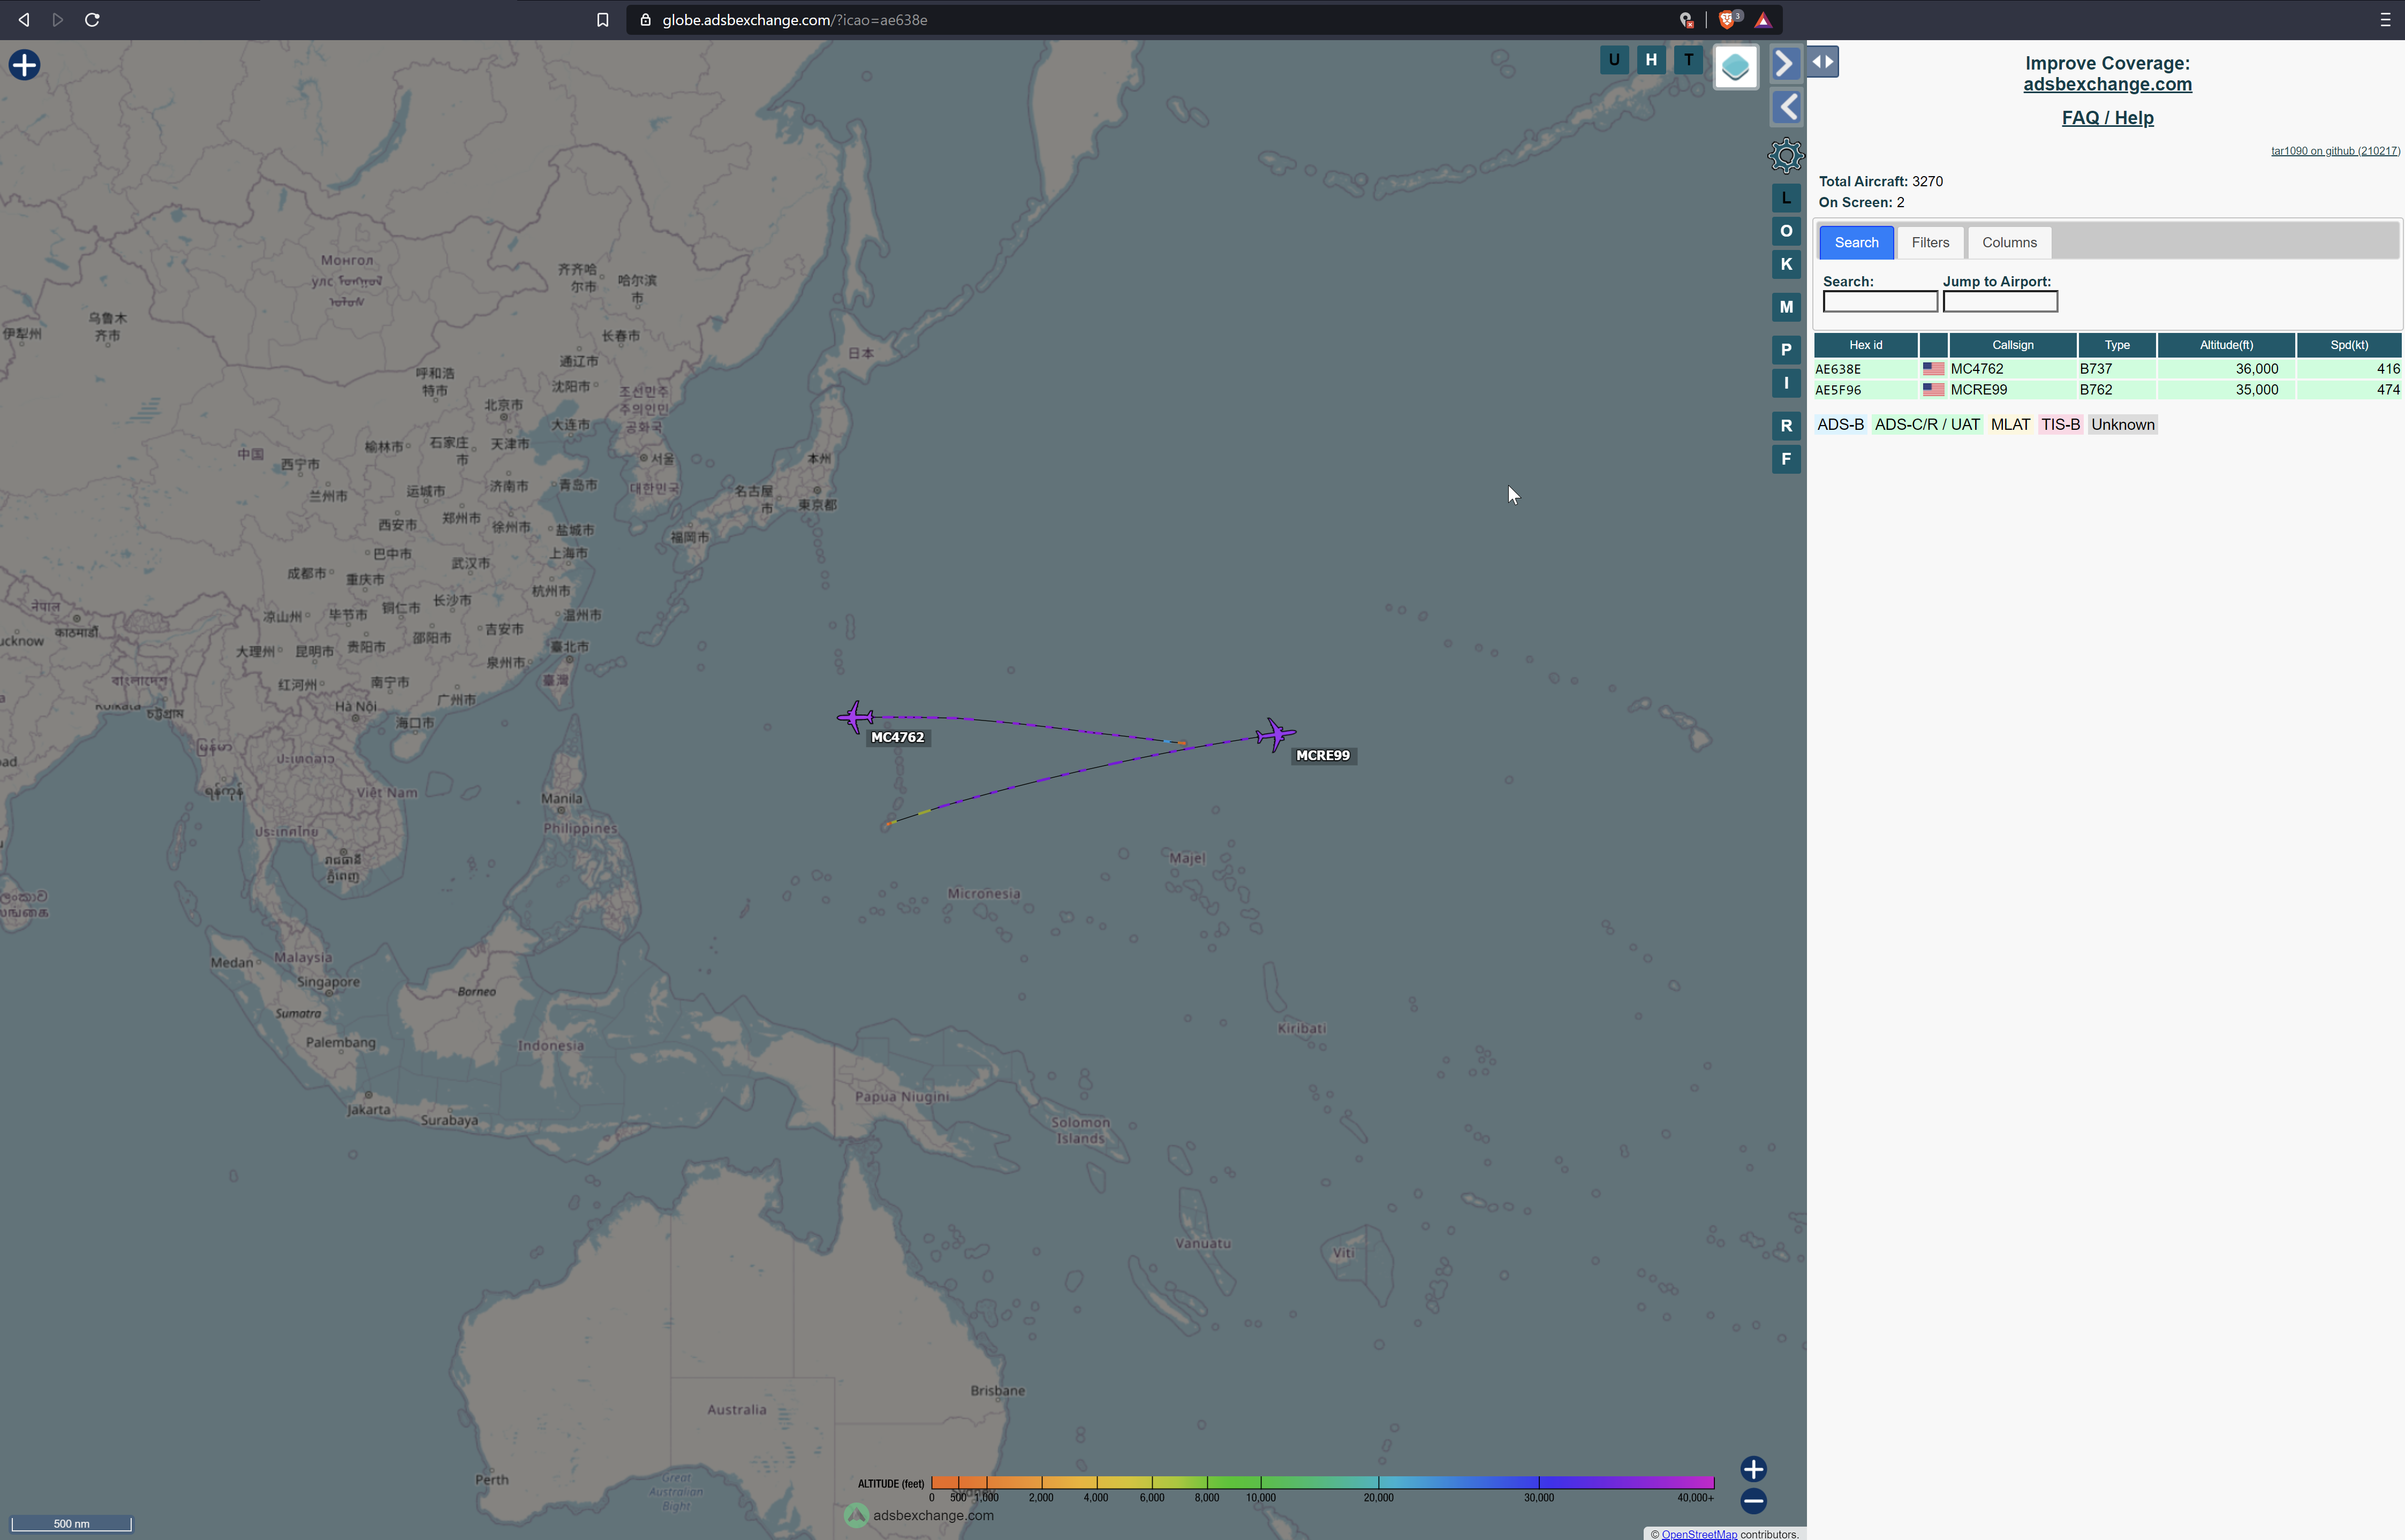2405x1540 pixels.
Task: Open the map layer switcher icon
Action: (1735, 67)
